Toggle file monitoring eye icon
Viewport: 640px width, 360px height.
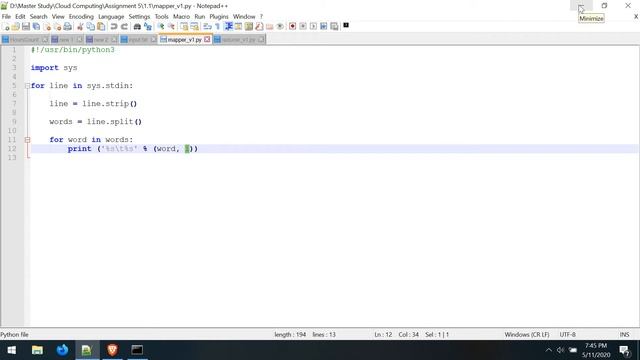click(x=280, y=27)
